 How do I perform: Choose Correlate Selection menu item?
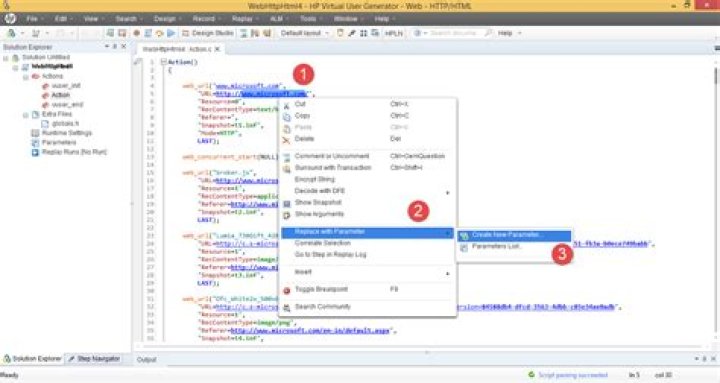(367, 243)
